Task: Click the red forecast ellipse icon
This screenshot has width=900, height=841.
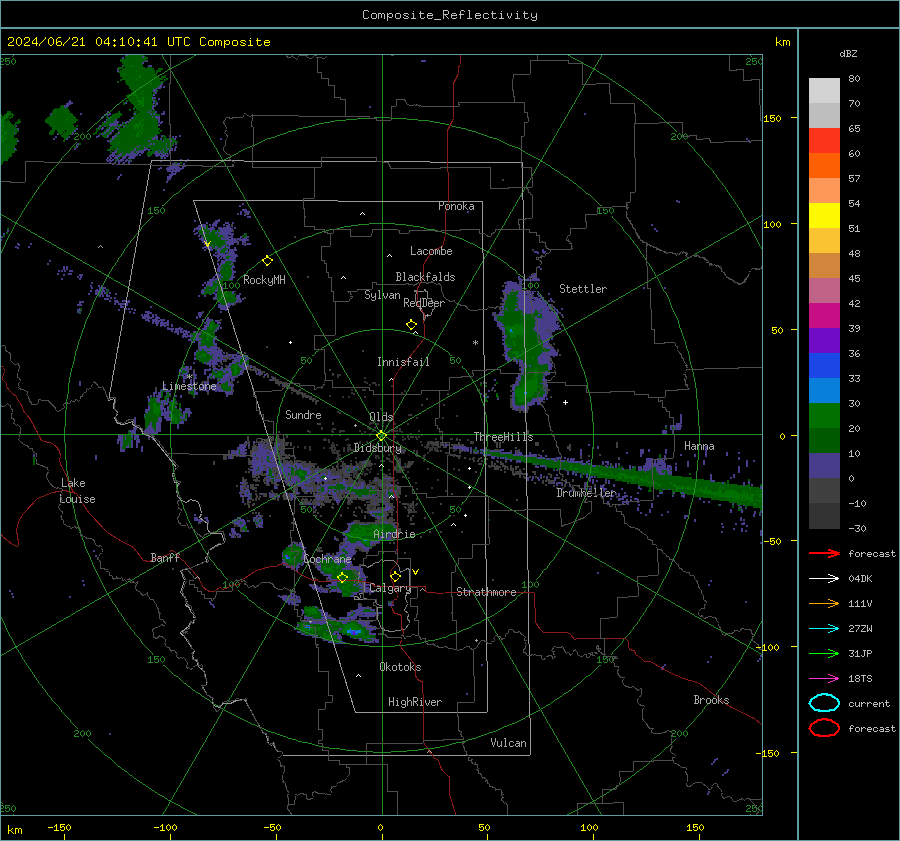Action: 824,728
